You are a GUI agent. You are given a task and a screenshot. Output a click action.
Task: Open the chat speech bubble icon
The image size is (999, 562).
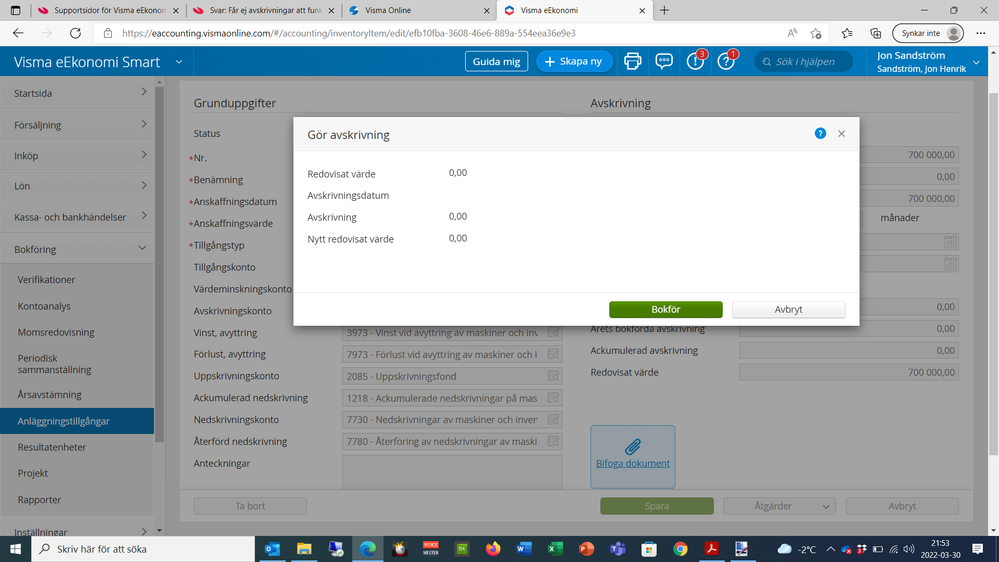pos(664,61)
